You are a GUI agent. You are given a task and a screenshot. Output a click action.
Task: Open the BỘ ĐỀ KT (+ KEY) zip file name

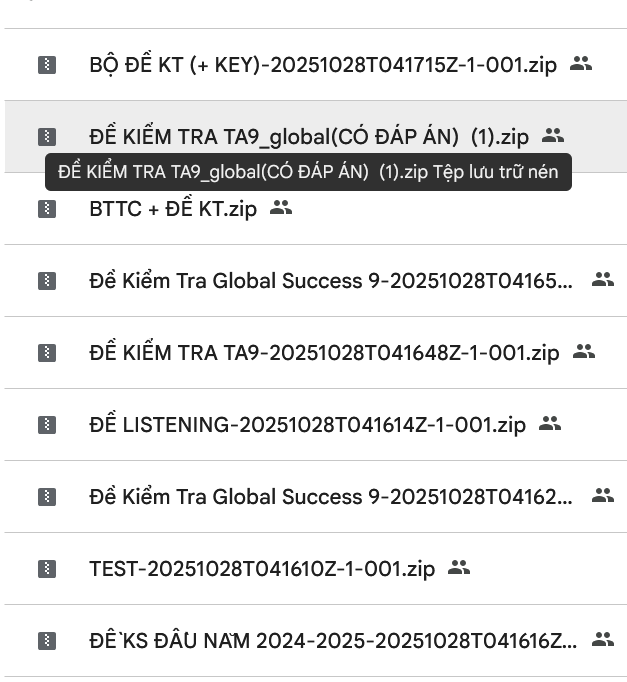click(x=322, y=66)
